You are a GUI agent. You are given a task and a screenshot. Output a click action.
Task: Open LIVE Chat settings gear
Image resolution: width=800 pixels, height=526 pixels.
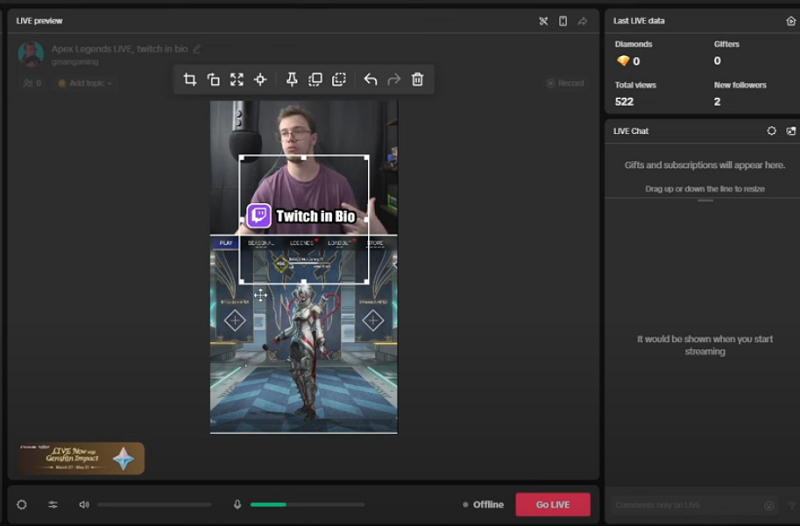pyautogui.click(x=771, y=131)
